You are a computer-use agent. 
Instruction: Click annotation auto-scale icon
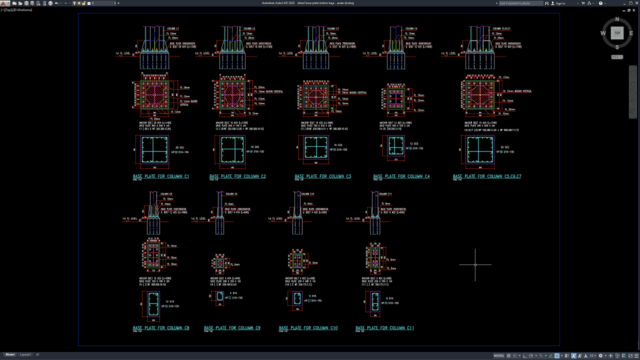click(580, 356)
